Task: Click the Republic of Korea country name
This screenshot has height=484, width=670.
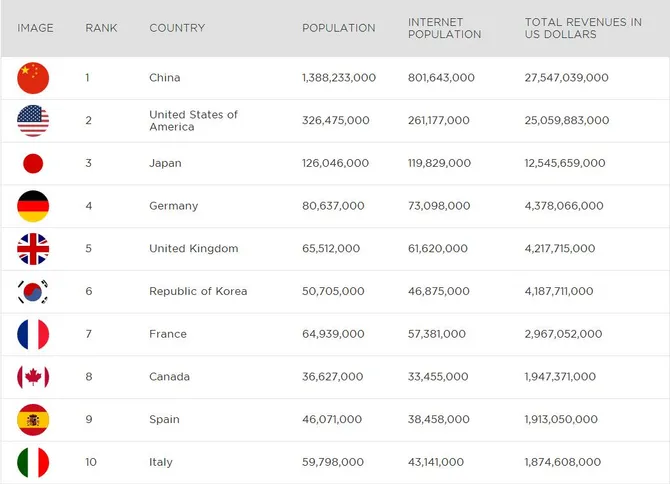Action: 198,291
